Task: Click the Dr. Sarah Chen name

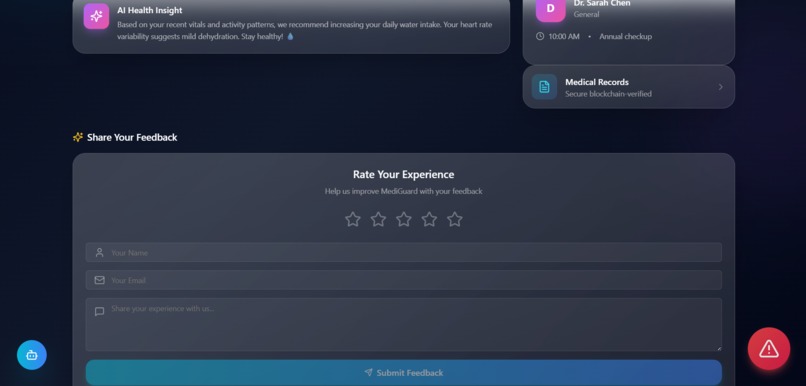Action: pyautogui.click(x=602, y=3)
